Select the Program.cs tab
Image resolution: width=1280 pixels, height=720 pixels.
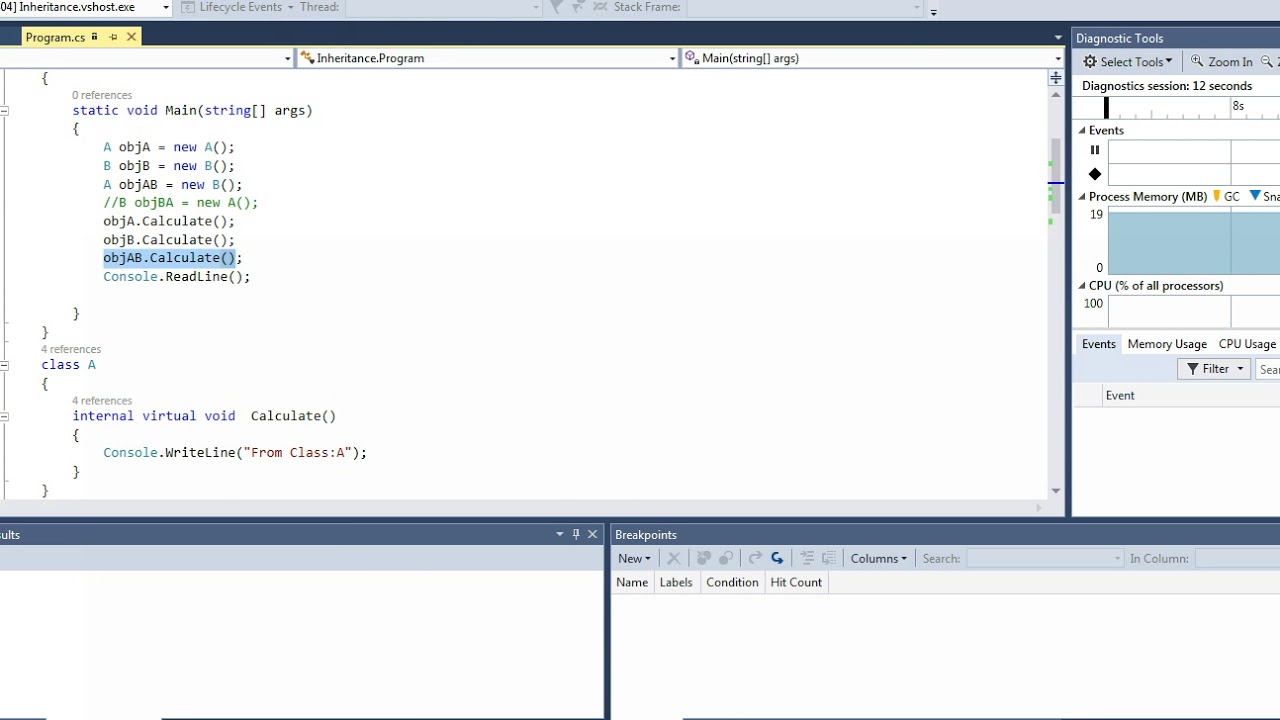click(x=55, y=37)
